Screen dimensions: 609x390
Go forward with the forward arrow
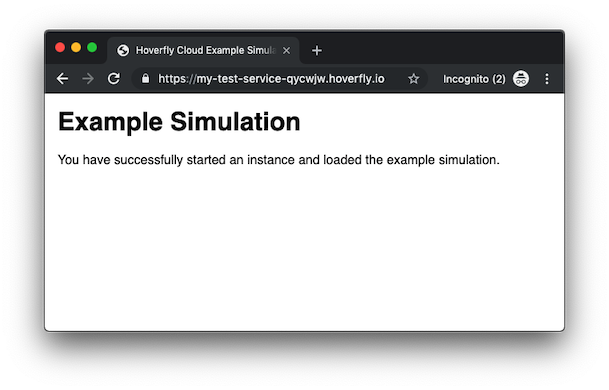click(x=88, y=79)
